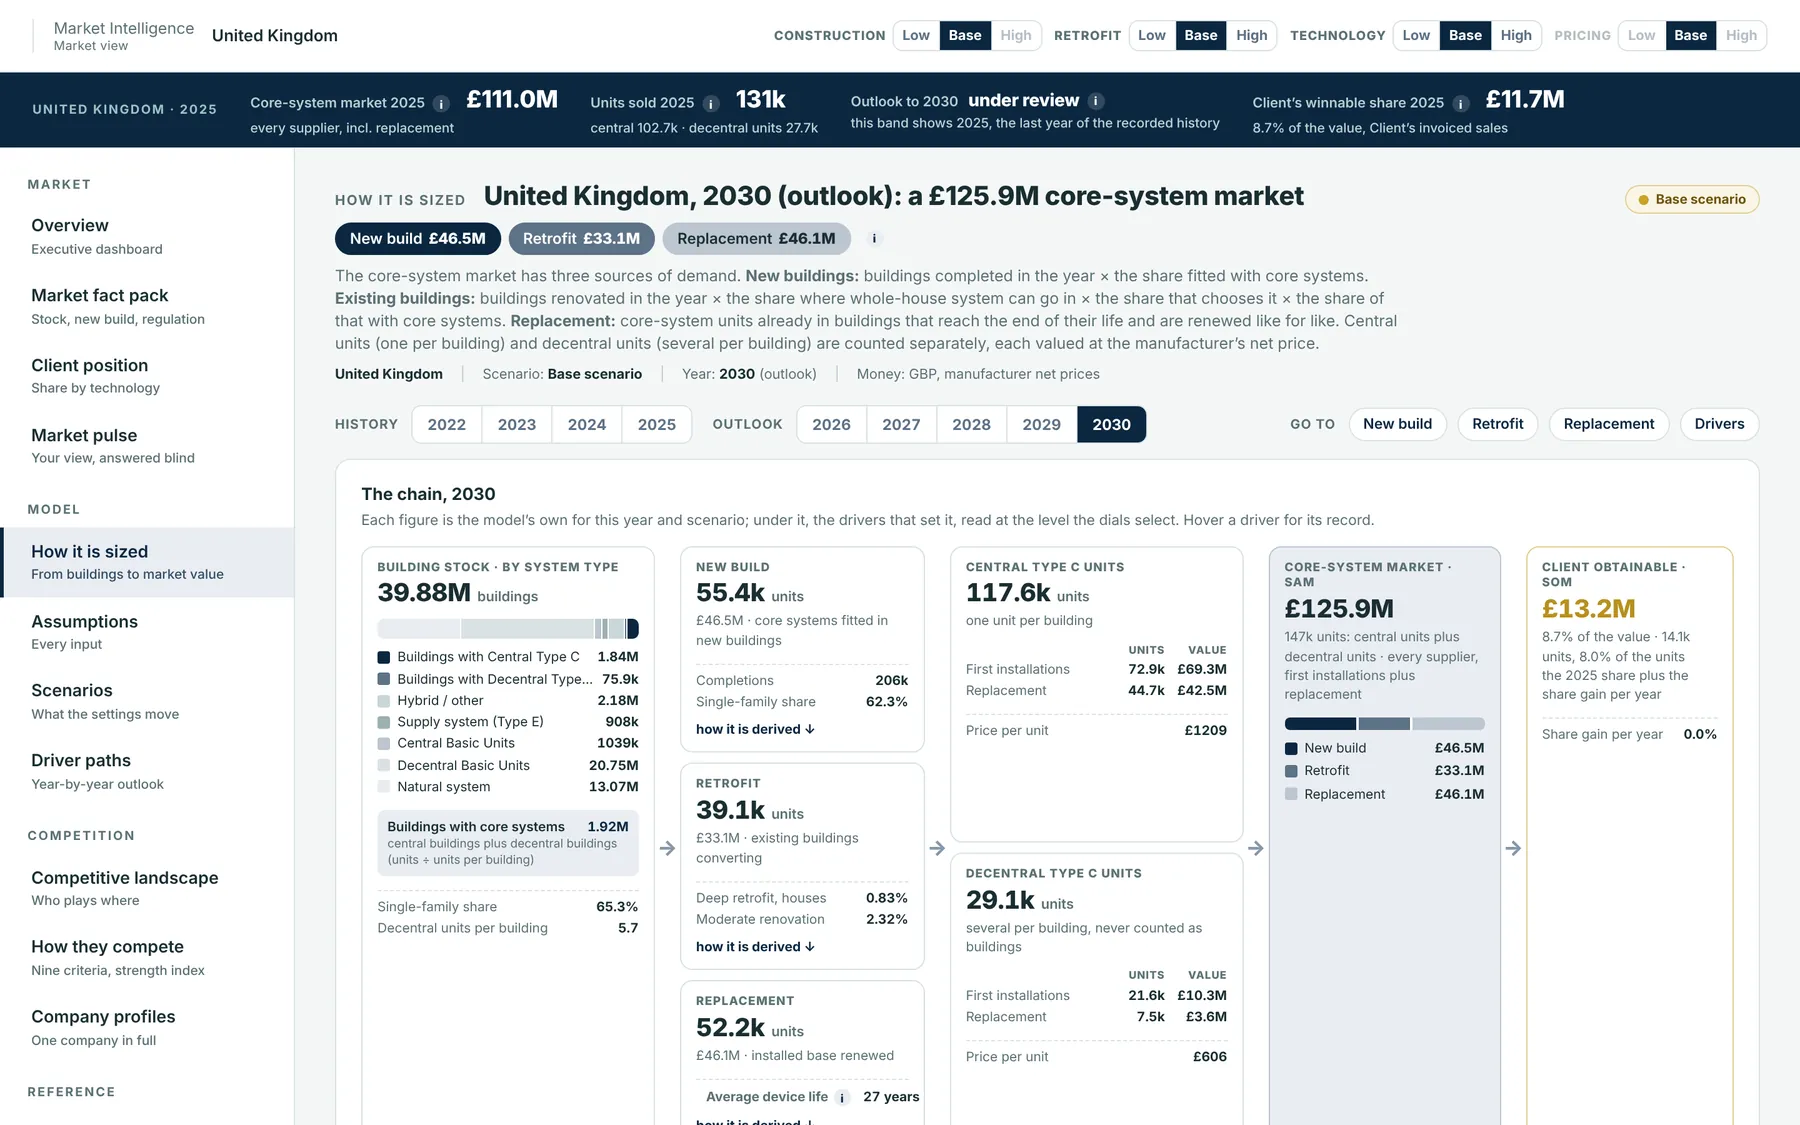Click info icon after Replacement £46.1M pill

pos(874,239)
